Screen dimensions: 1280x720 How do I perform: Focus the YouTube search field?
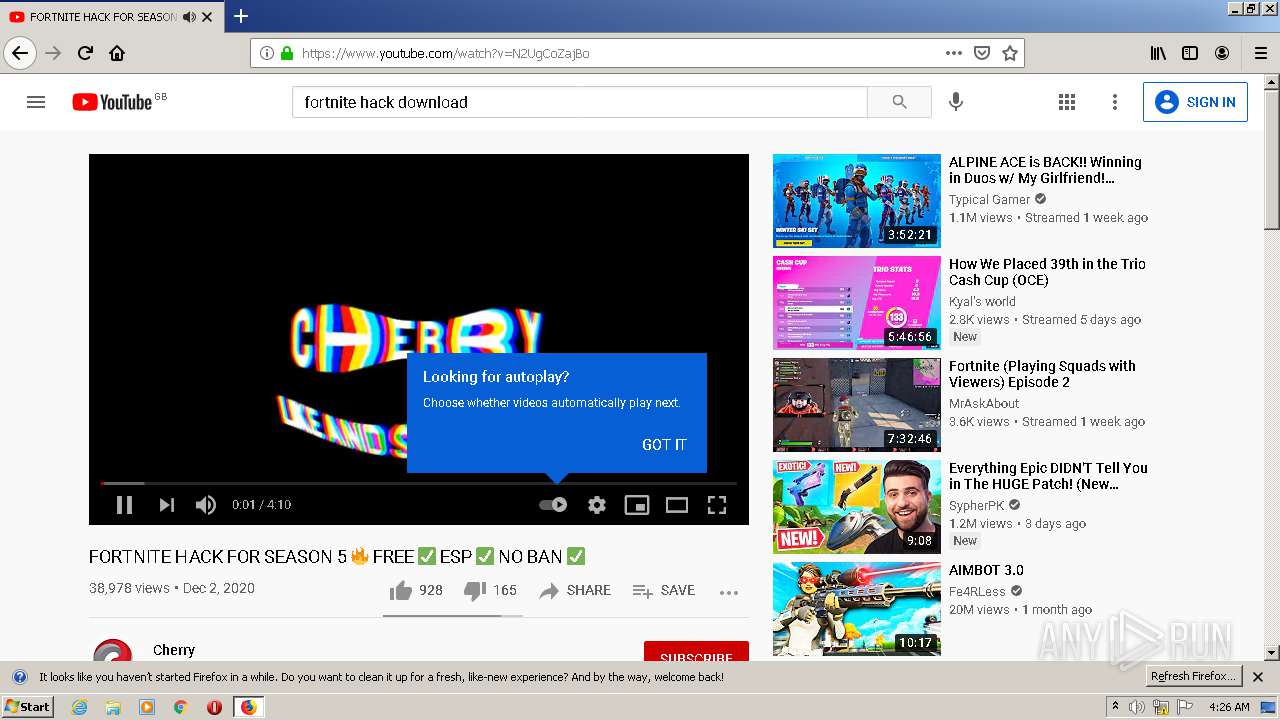coord(580,102)
